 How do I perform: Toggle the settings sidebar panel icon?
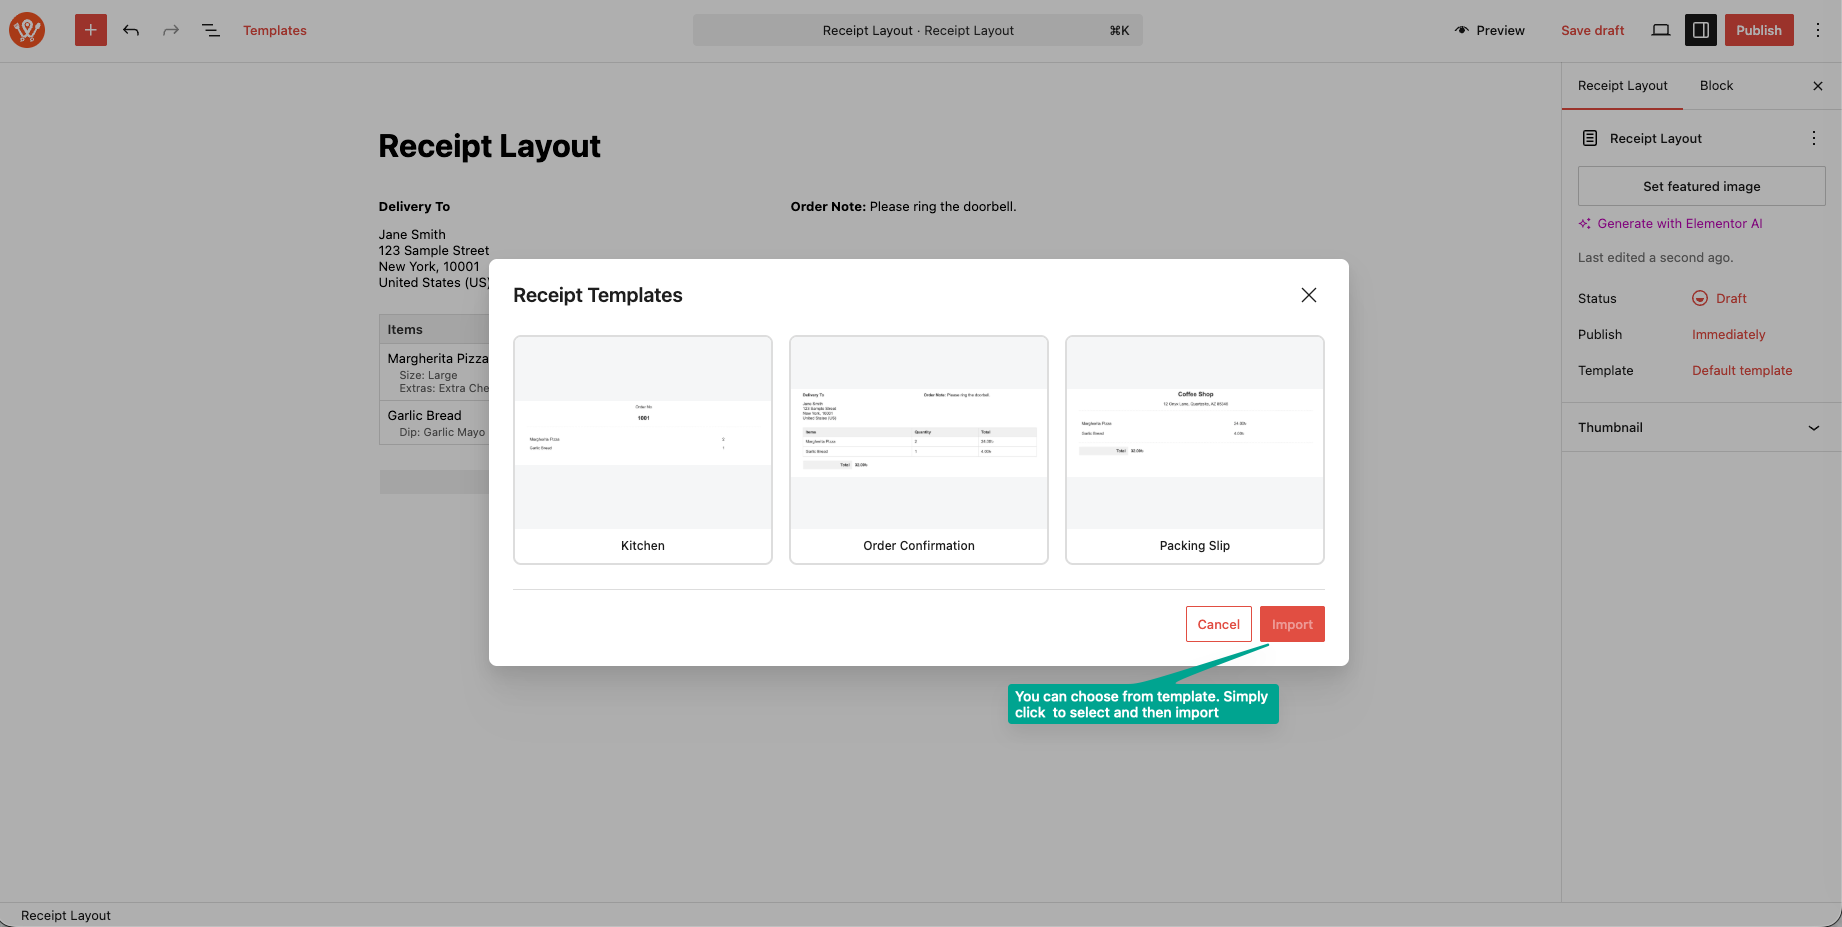point(1701,30)
